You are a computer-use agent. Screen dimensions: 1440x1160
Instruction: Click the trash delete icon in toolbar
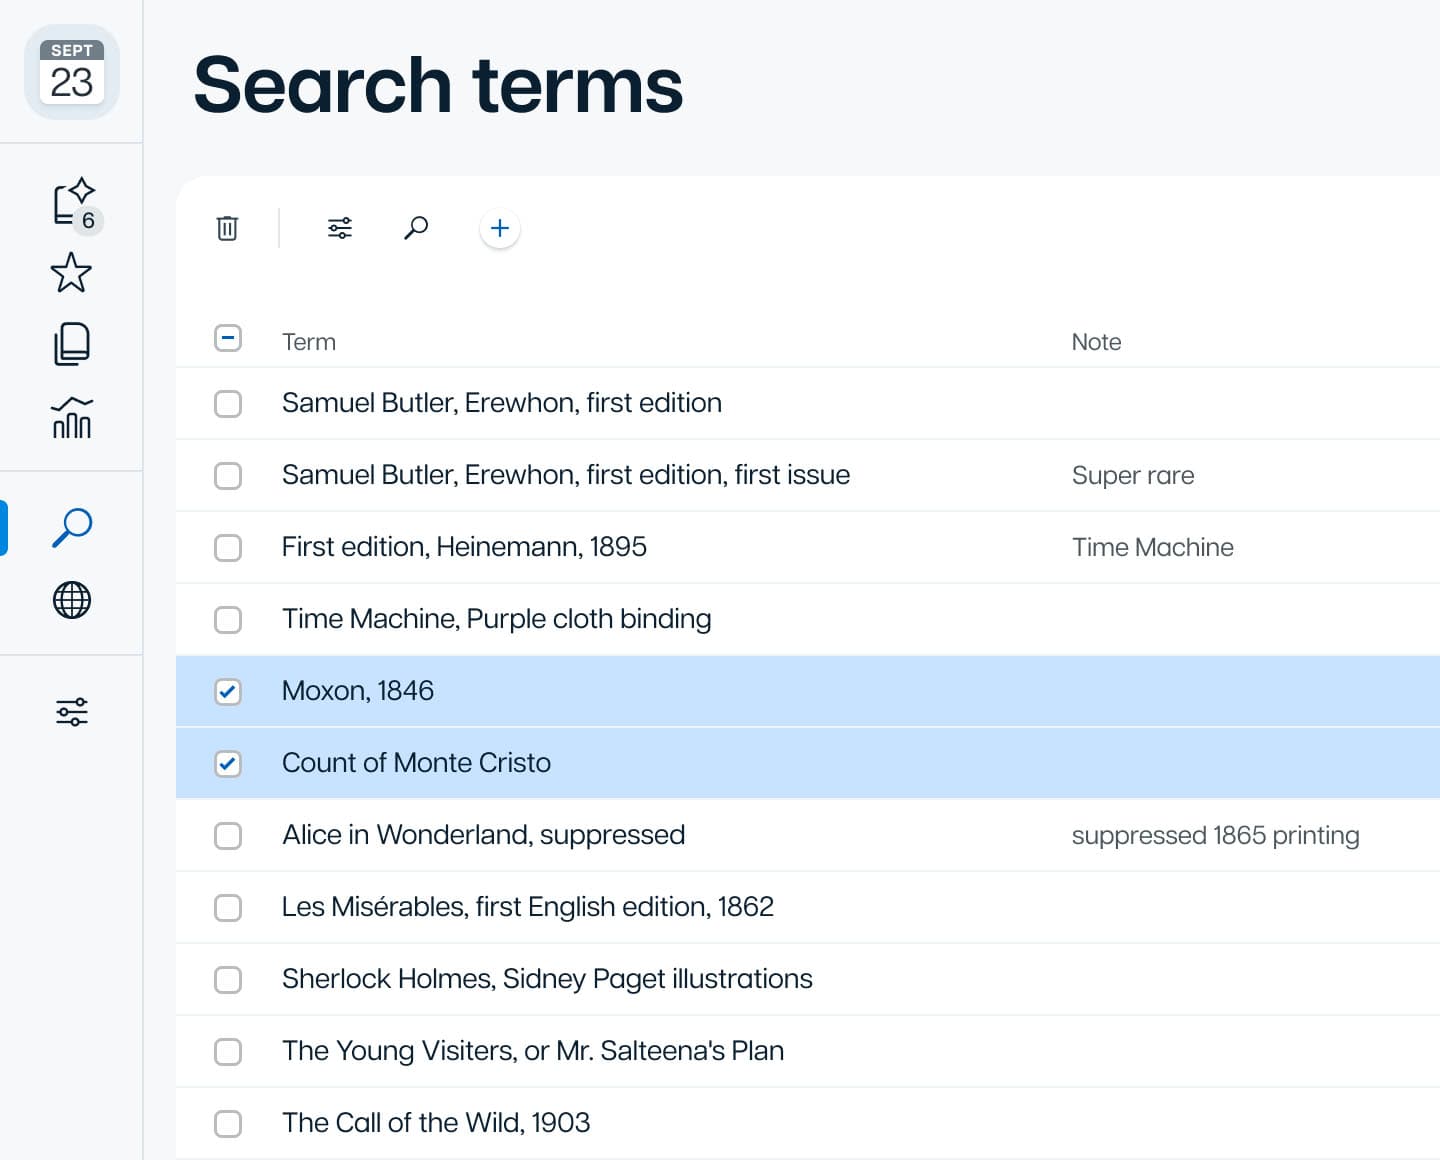pos(228,228)
